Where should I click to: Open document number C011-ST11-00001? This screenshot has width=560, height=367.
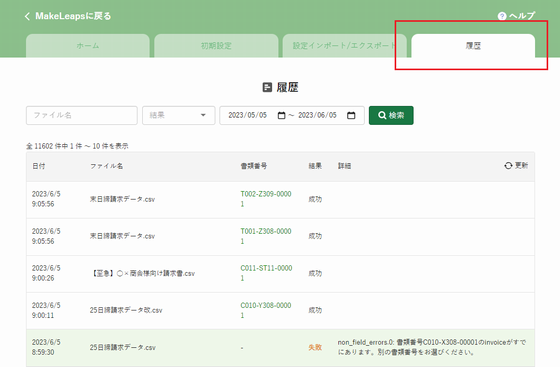pos(266,273)
